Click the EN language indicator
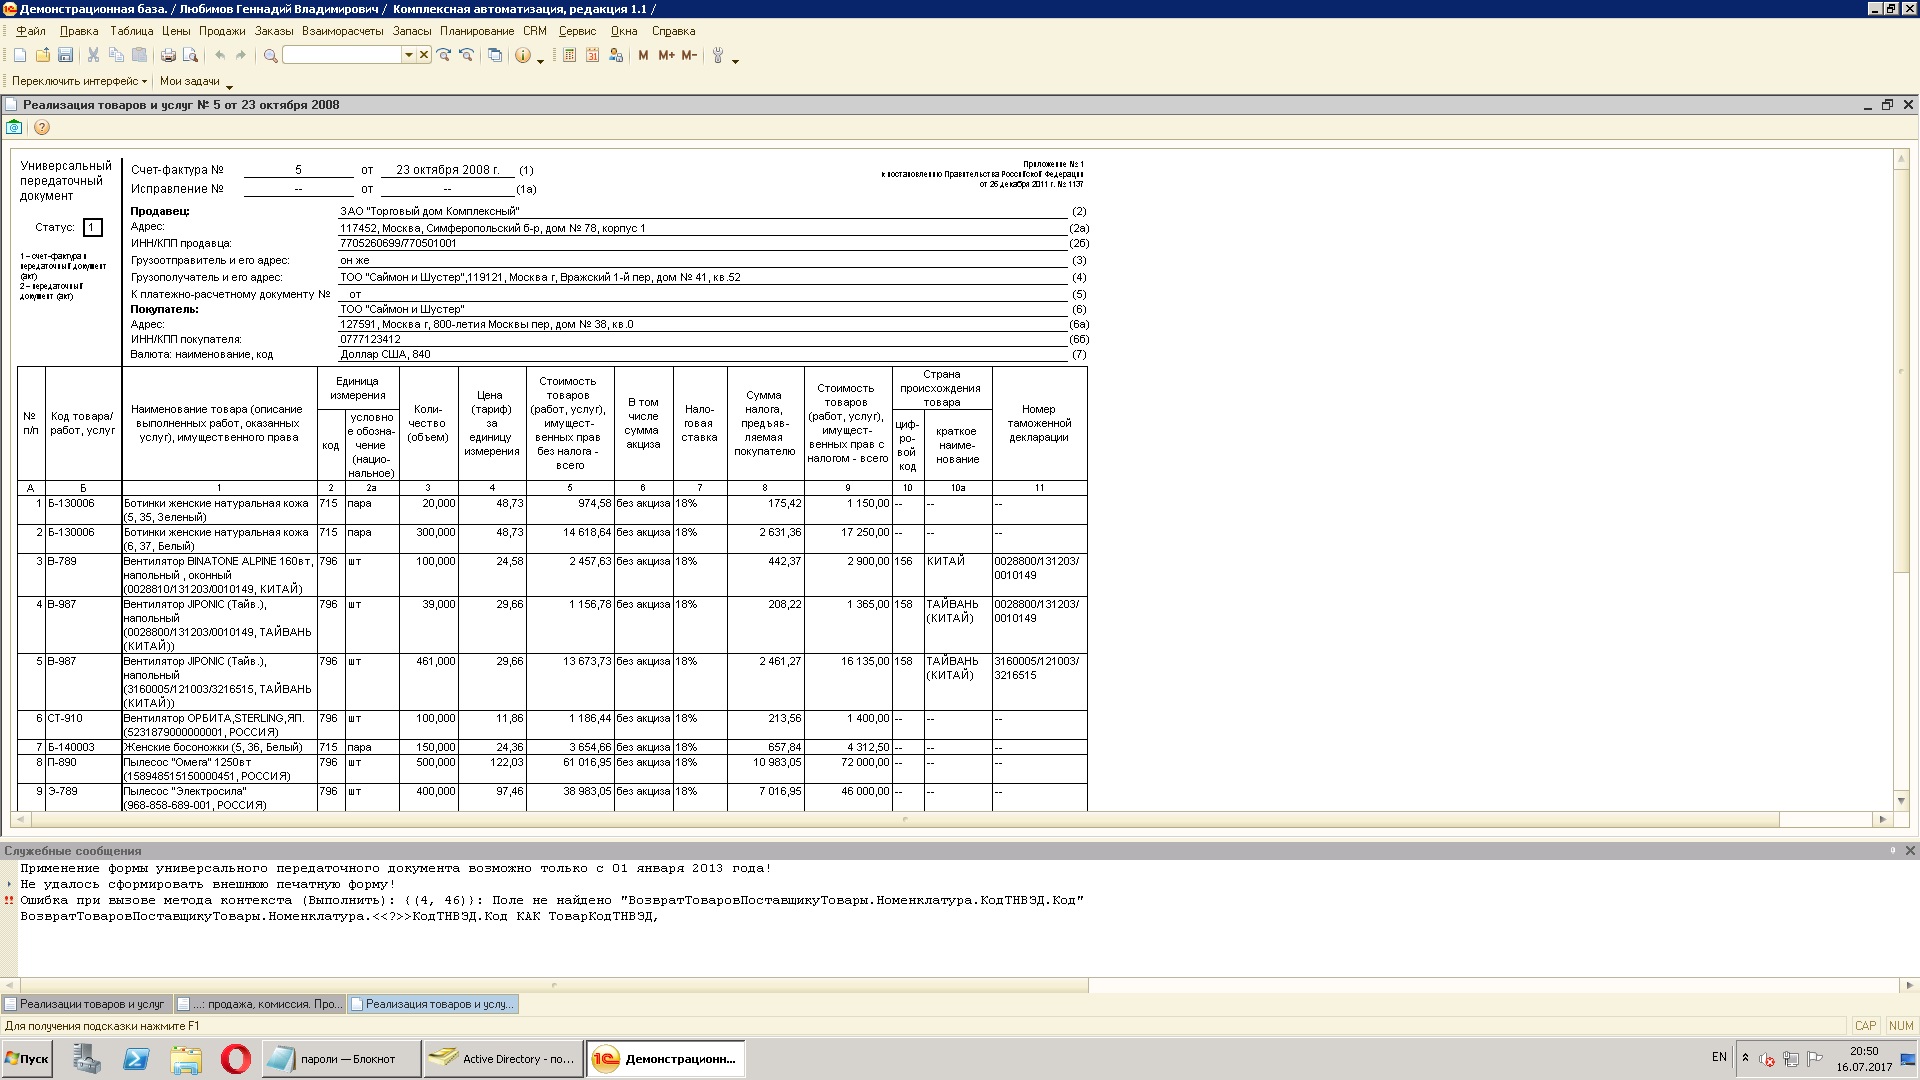Screen dimensions: 1920x1080 pos(1719,1057)
